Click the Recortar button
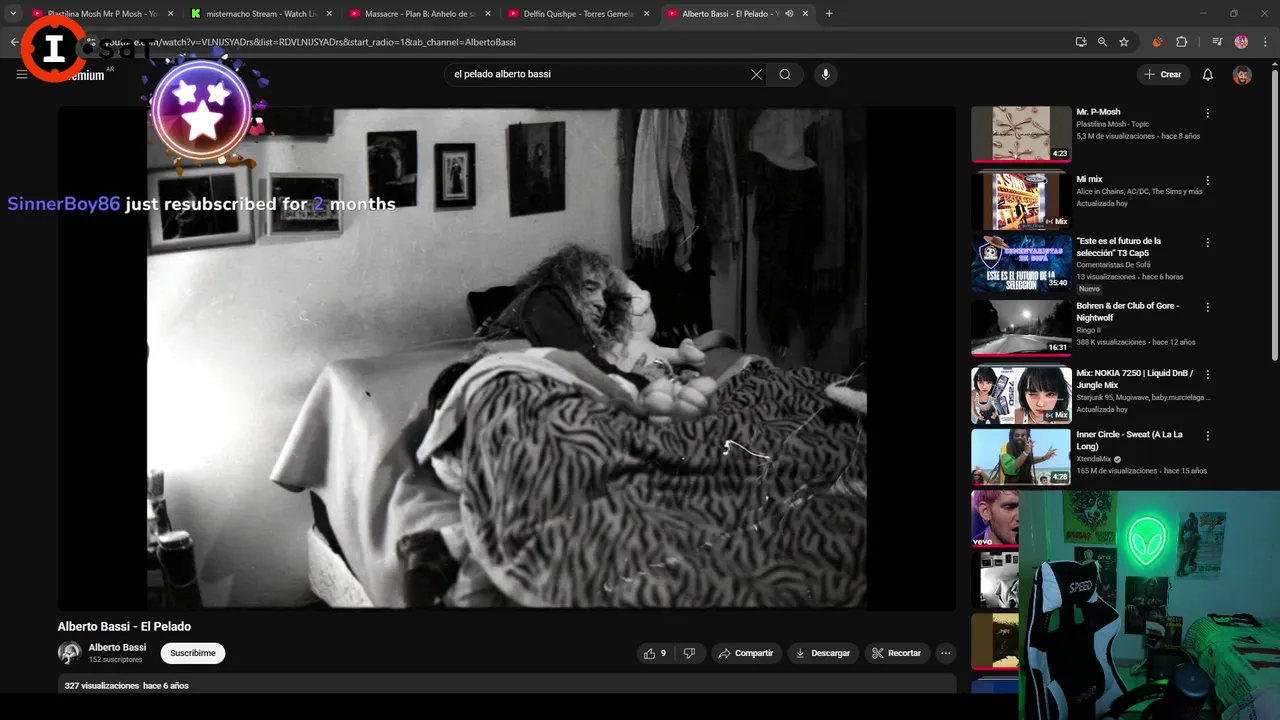Screen dimensions: 1280x720 [x=896, y=653]
